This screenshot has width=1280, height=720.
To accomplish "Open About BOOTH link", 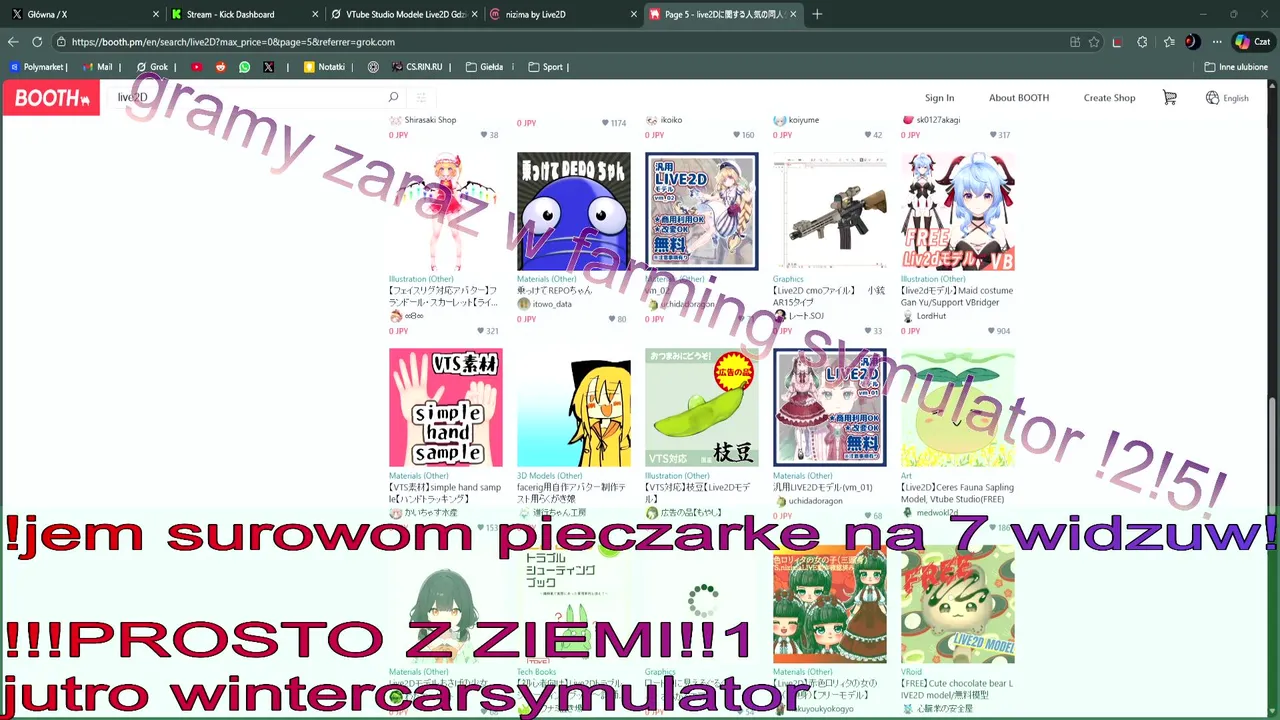I will (x=1019, y=98).
